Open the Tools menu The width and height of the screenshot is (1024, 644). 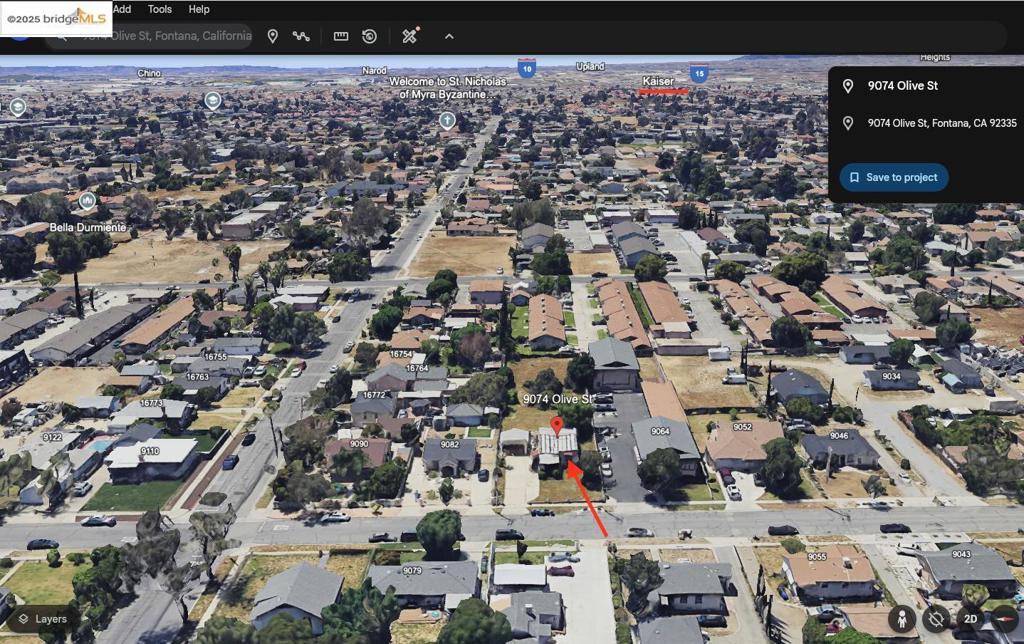(158, 9)
